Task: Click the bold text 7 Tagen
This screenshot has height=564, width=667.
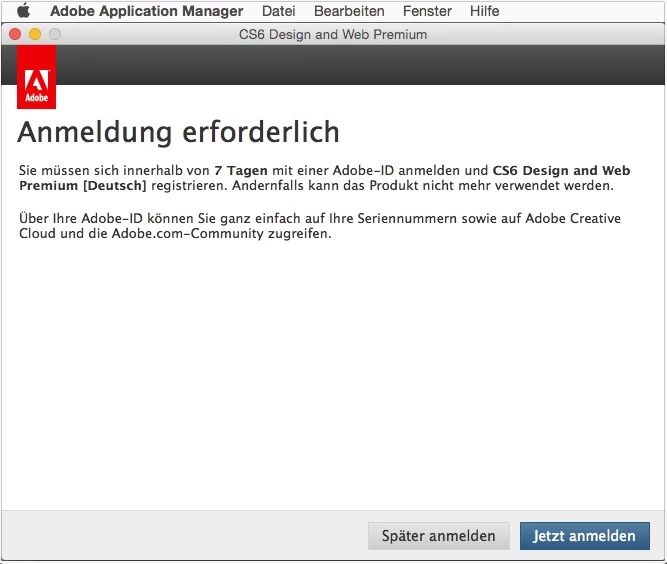Action: 241,171
